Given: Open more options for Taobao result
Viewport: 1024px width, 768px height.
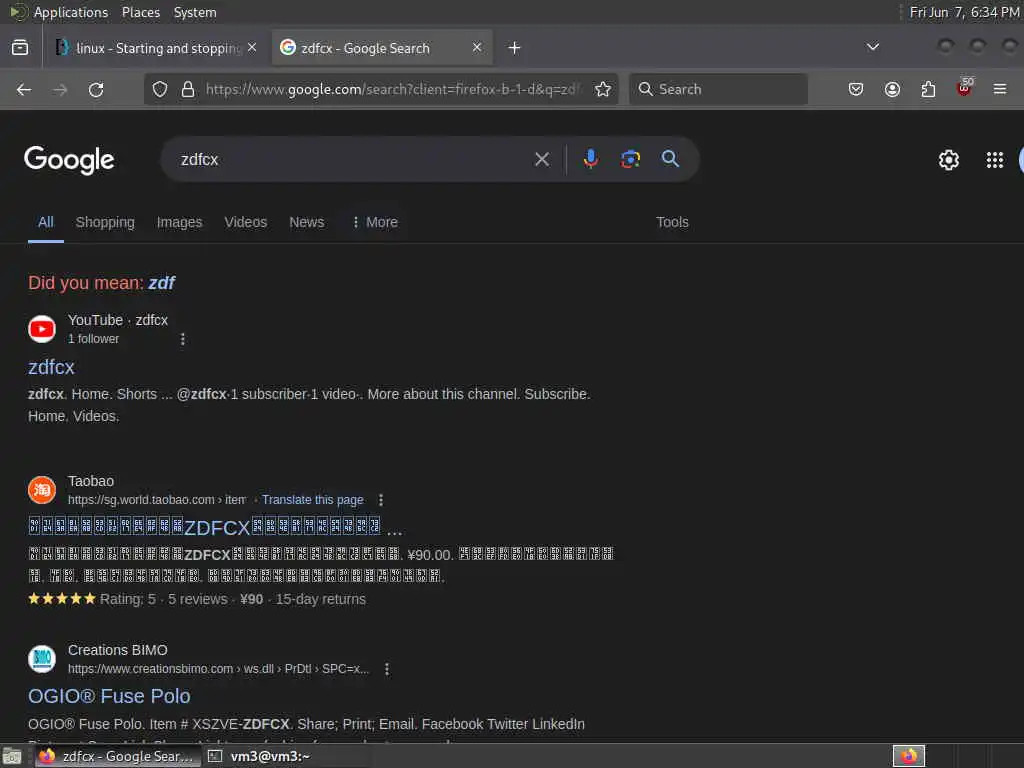Looking at the screenshot, I should [381, 500].
